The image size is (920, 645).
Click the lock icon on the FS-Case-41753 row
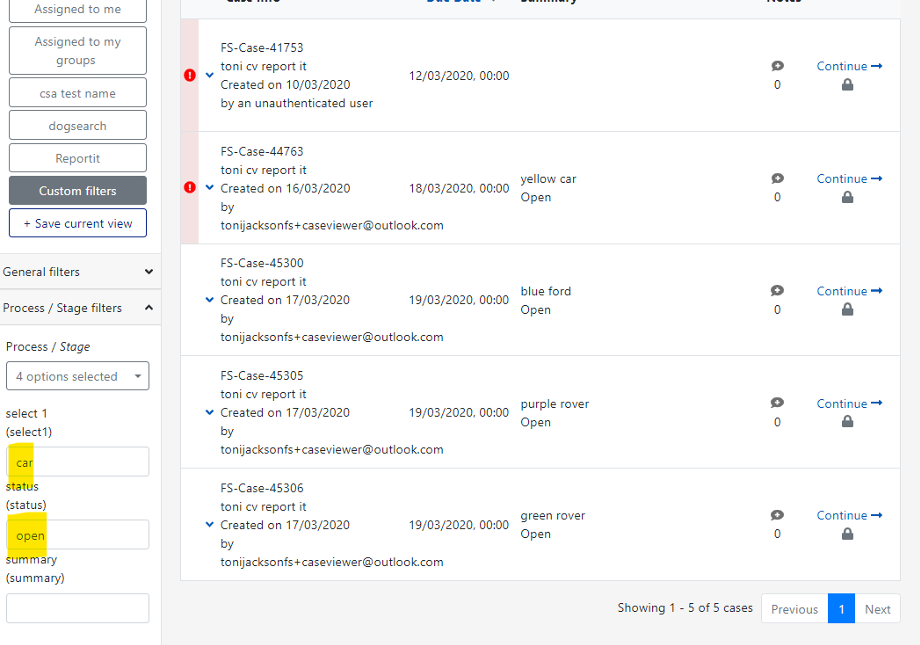coord(847,85)
